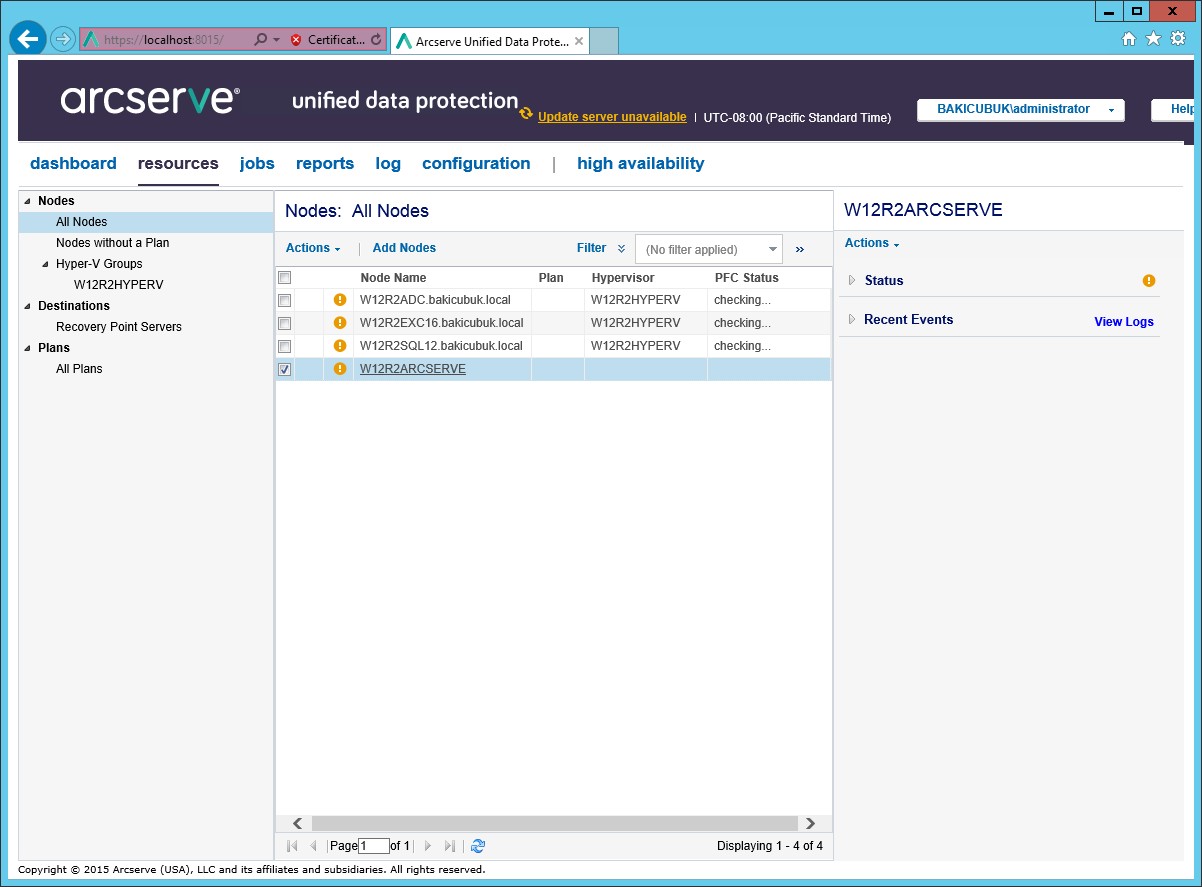Click warning icon for W12R2ARCSERVE row
The height and width of the screenshot is (887, 1202).
(340, 368)
